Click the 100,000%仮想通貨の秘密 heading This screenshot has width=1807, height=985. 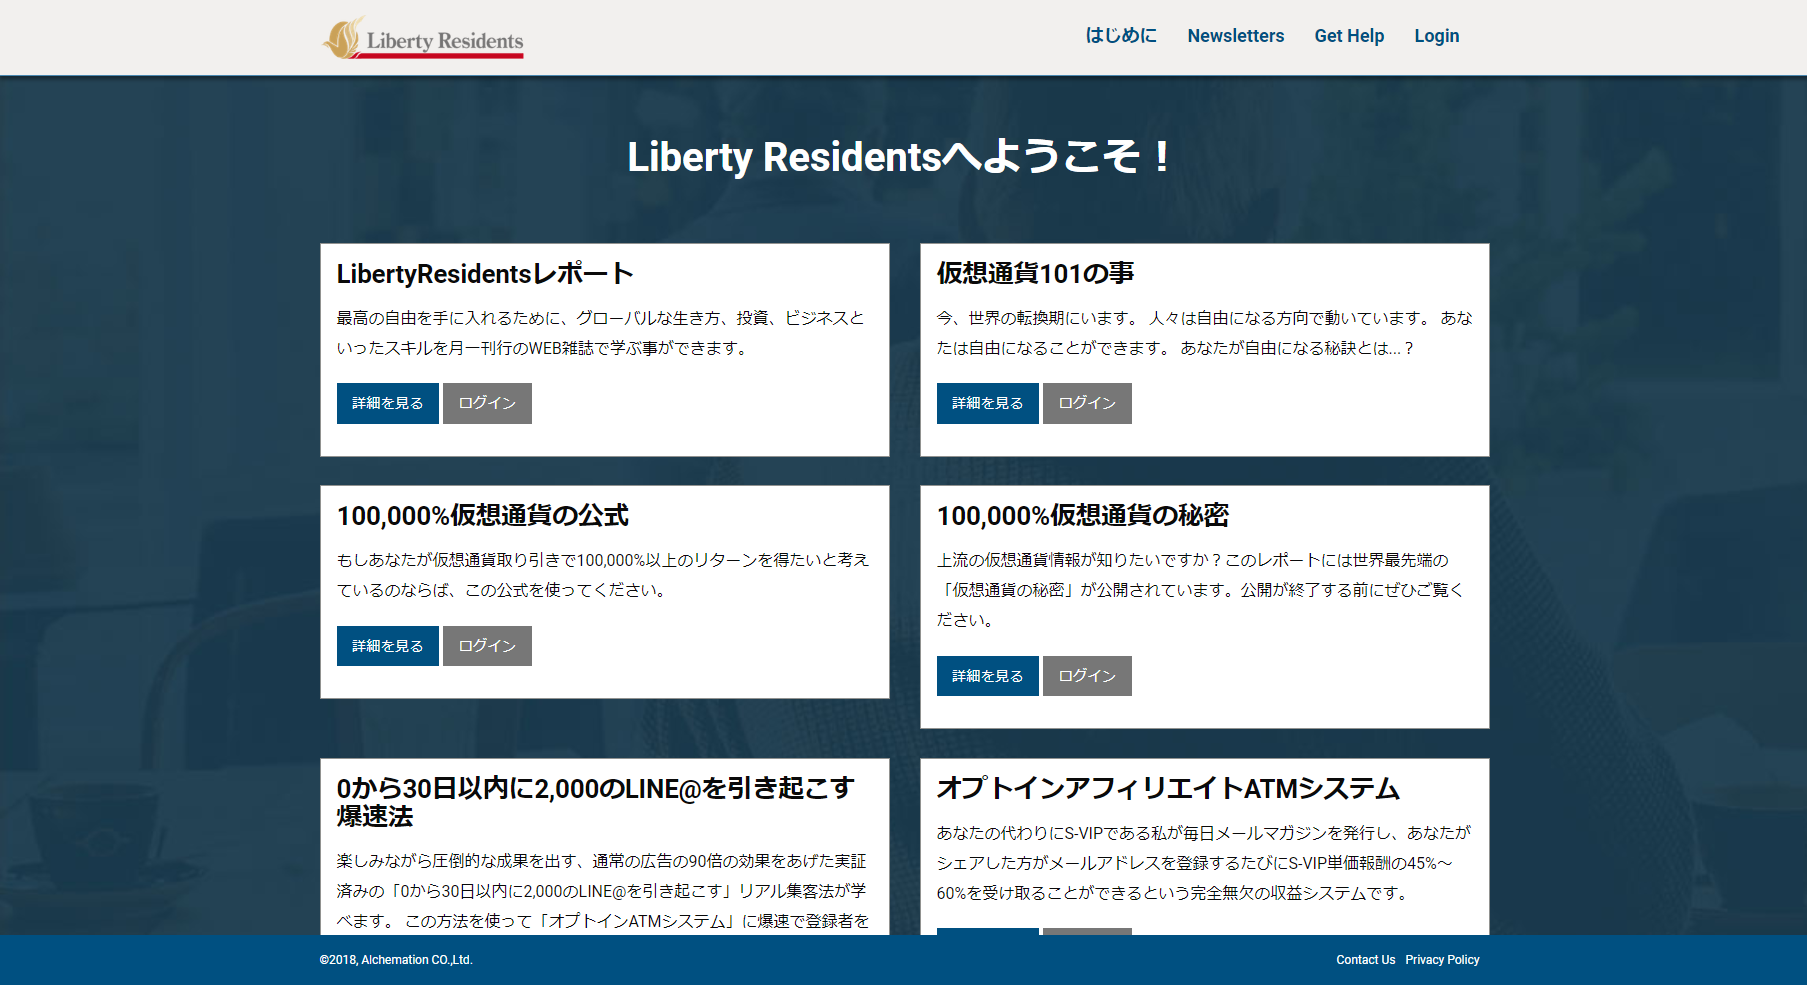click(1083, 516)
